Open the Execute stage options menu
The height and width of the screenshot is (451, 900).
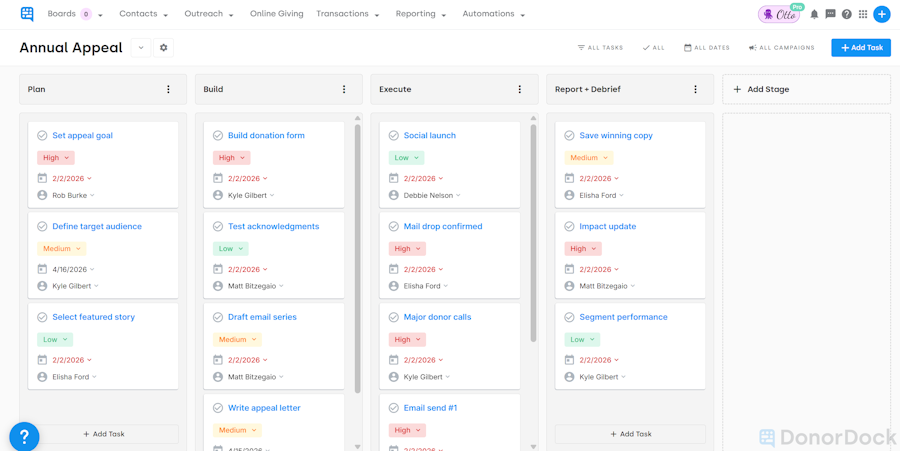click(520, 89)
